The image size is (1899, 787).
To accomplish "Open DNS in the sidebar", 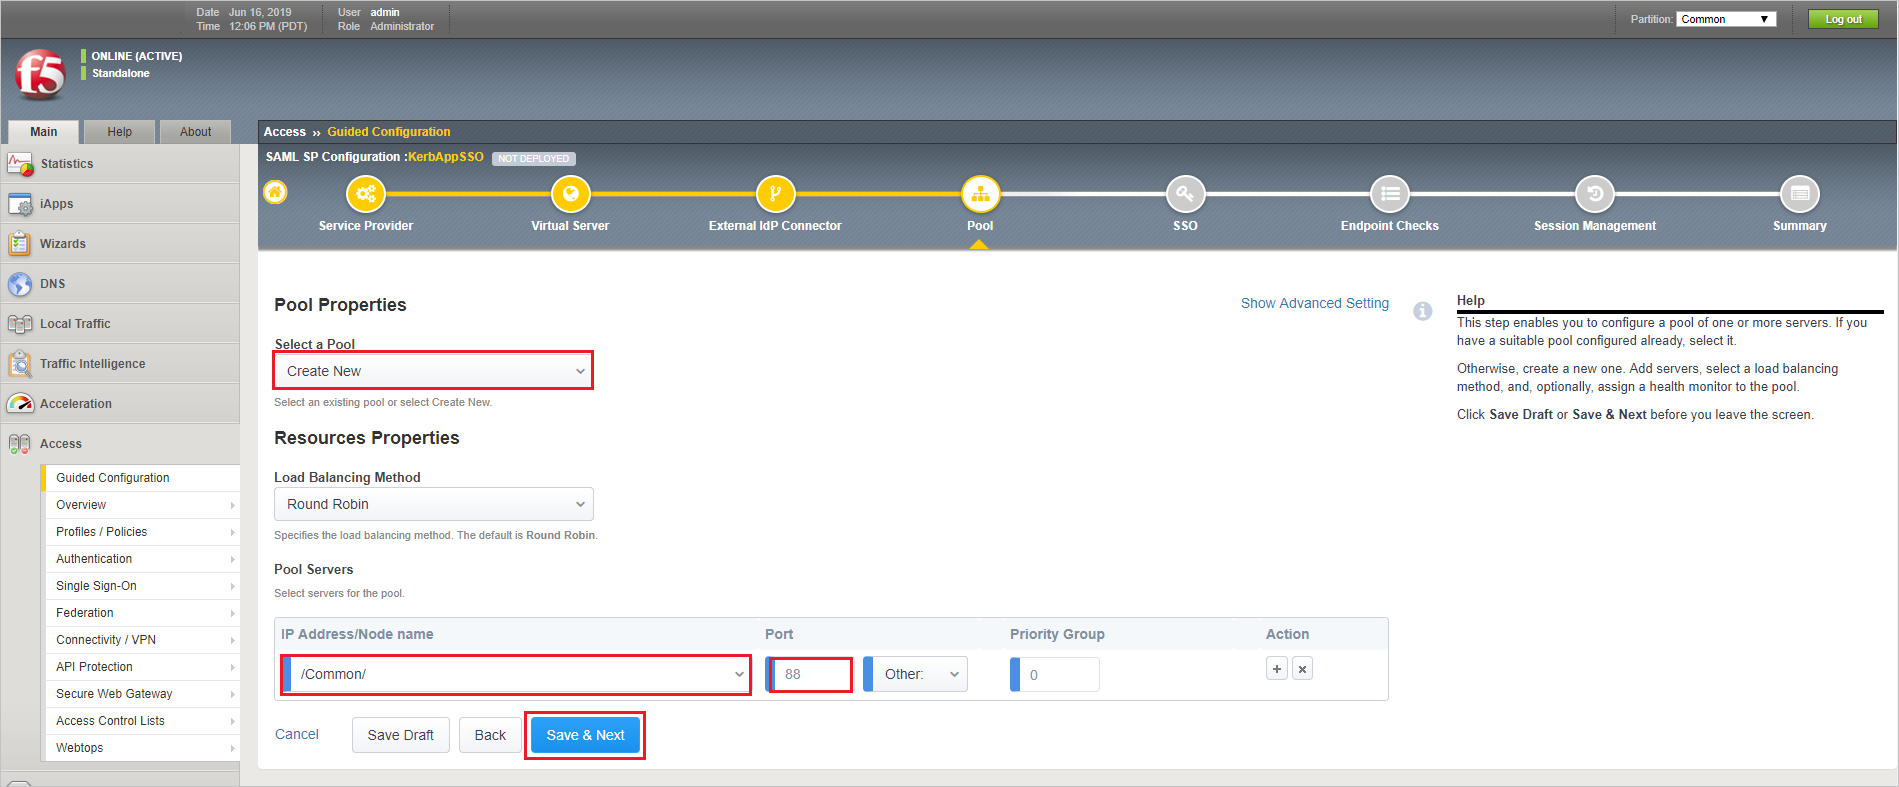I will [x=120, y=284].
